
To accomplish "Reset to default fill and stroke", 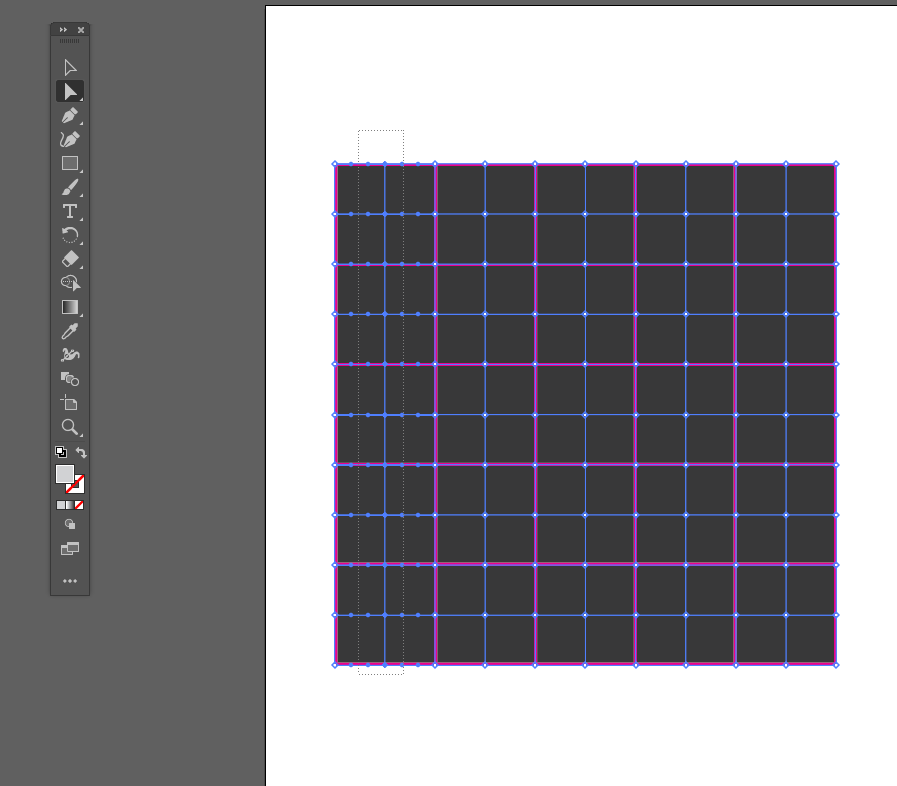I will pyautogui.click(x=61, y=452).
